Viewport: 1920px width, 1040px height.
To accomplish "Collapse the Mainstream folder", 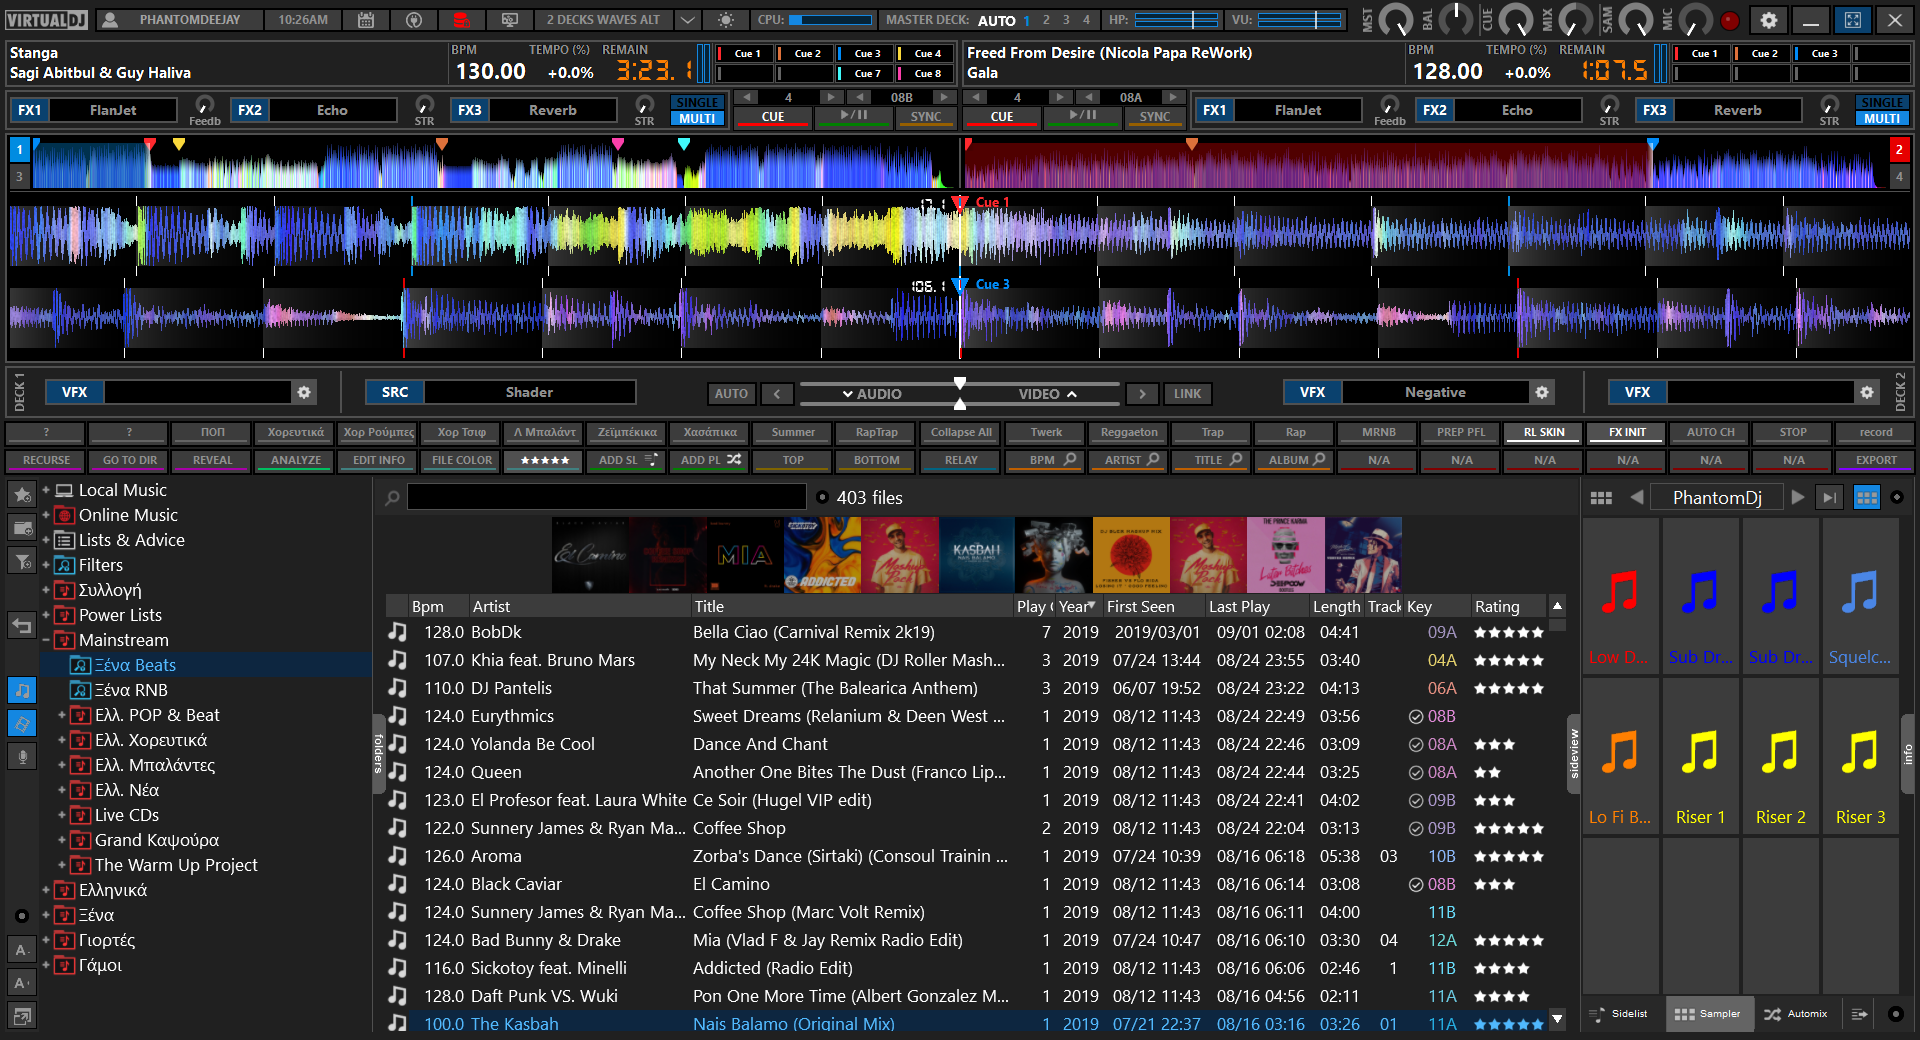I will click(46, 640).
